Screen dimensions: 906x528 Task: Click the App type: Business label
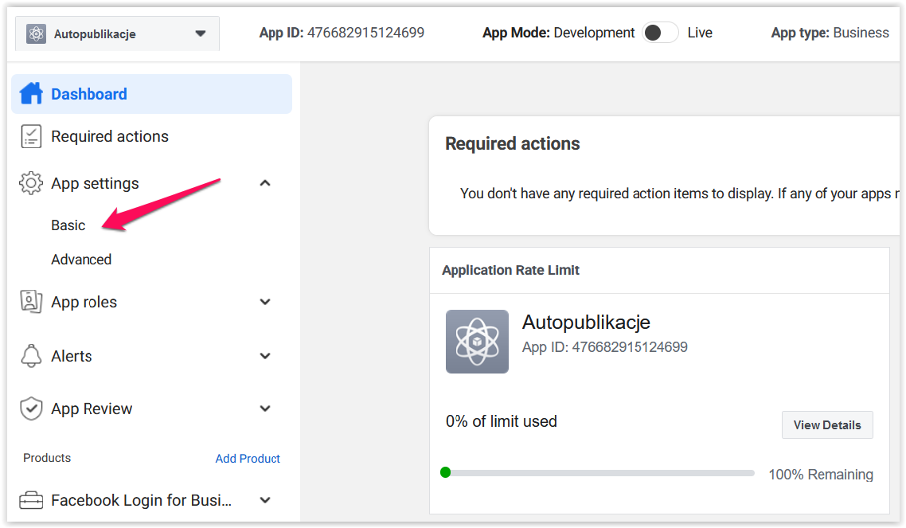[x=830, y=33]
